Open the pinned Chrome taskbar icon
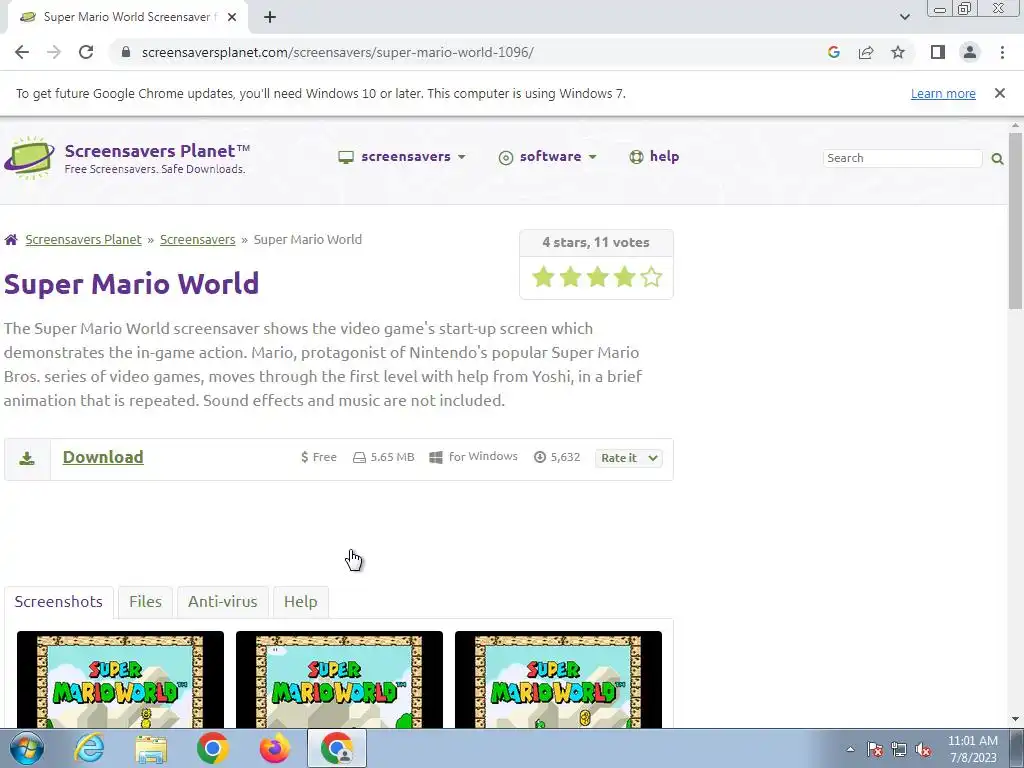The width and height of the screenshot is (1024, 768). click(x=213, y=748)
